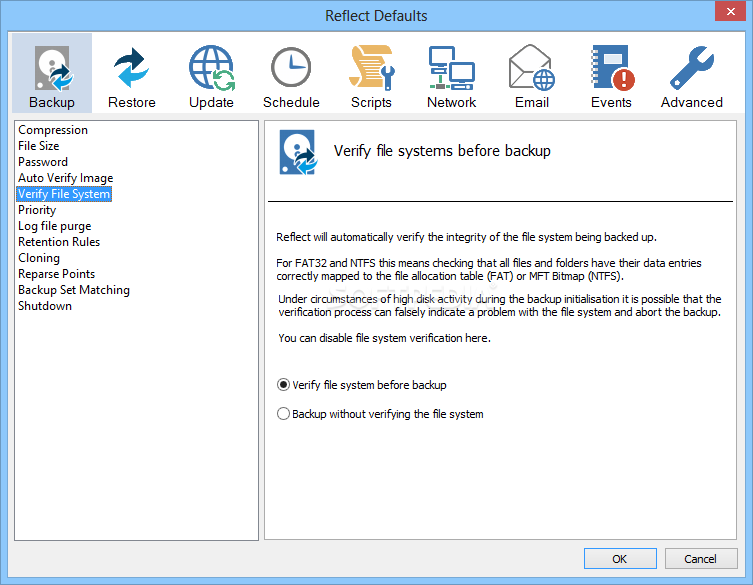
Task: Select Auto Verify Image in the list
Action: point(65,178)
